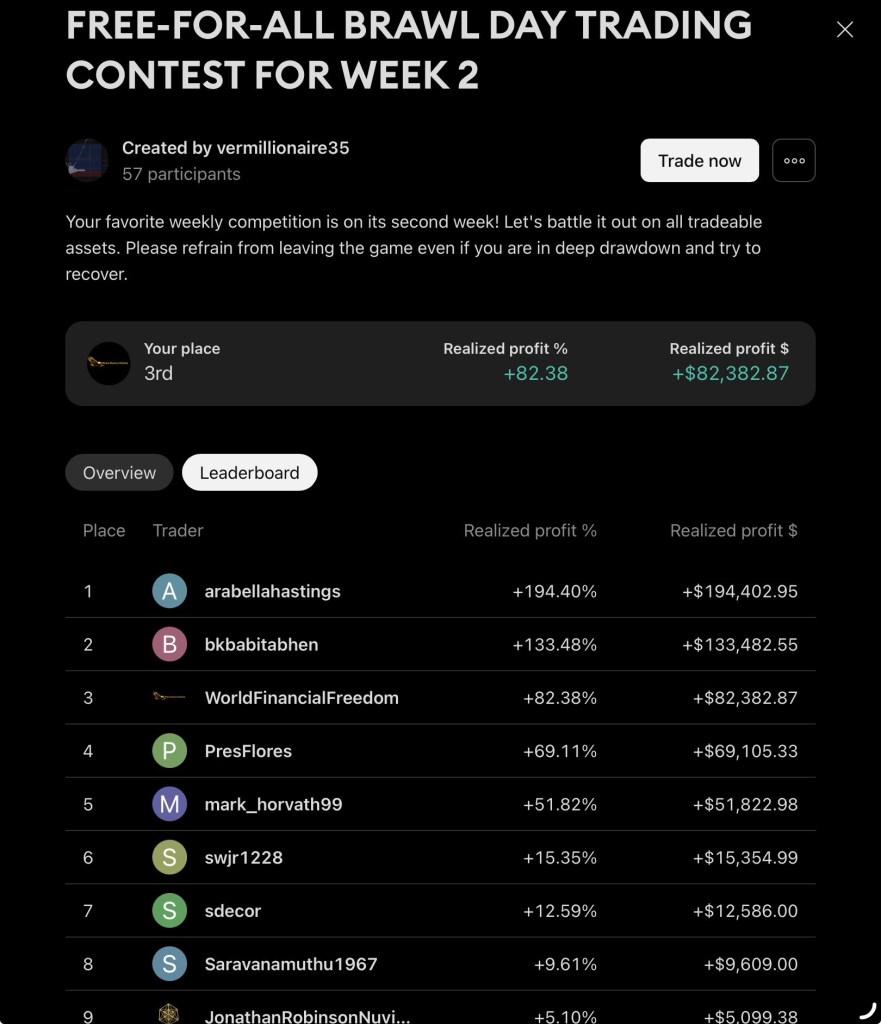Viewport: 881px width, 1024px height.
Task: Click the Realized profit $ column header
Action: point(733,530)
